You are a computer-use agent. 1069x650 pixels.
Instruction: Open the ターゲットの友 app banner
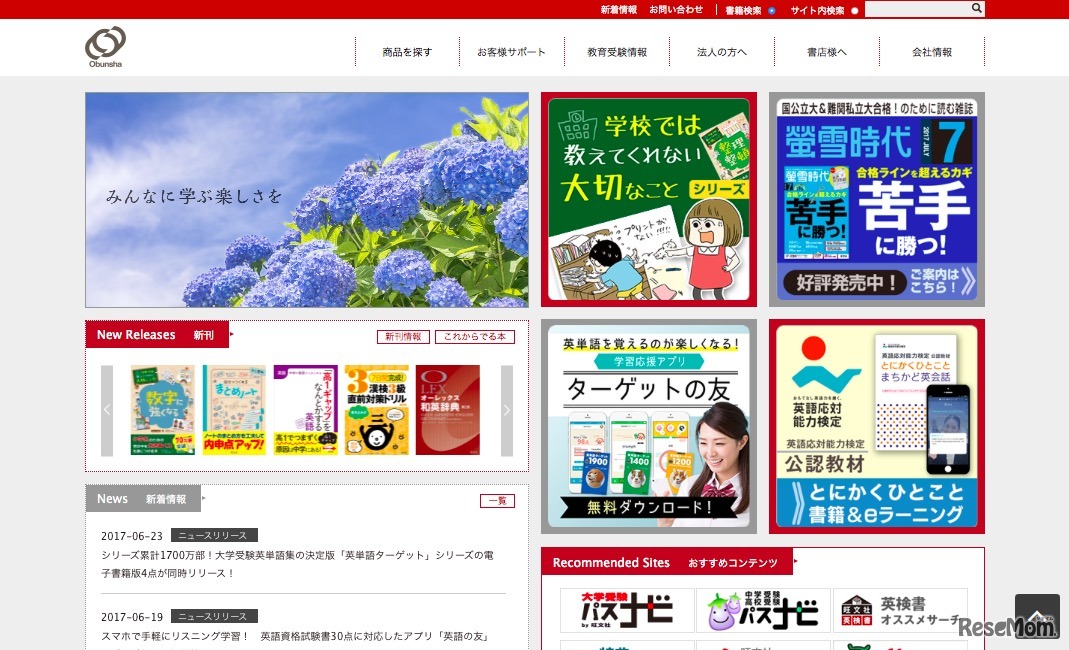click(x=648, y=426)
